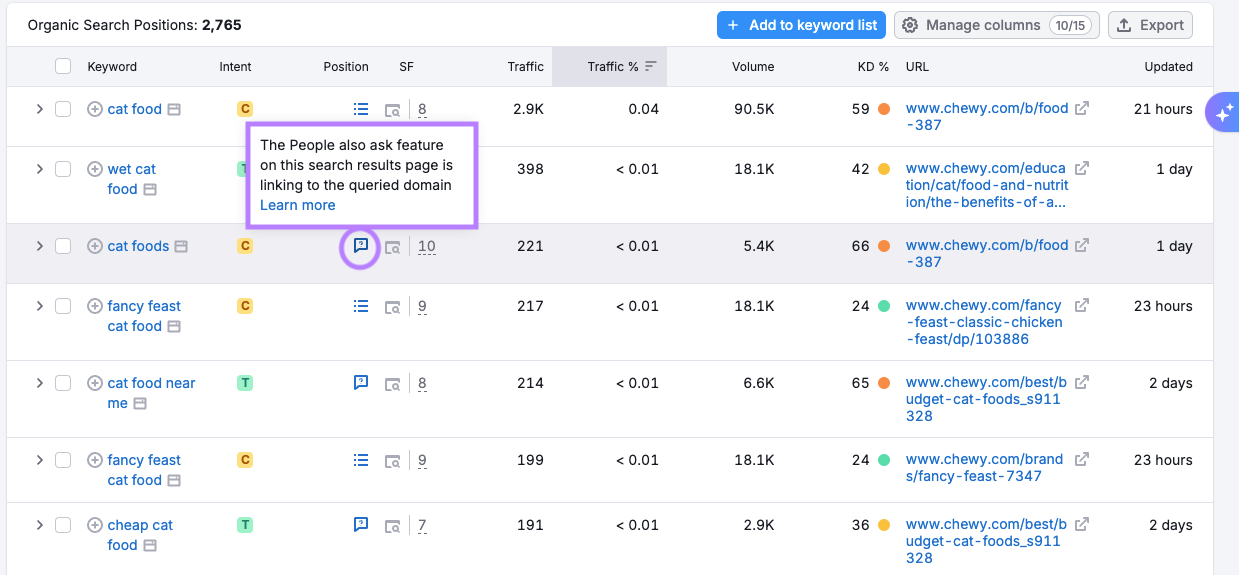Image resolution: width=1239 pixels, height=575 pixels.
Task: Open SERP snapshot icon after "cat foods" keyword
Action: tap(181, 246)
